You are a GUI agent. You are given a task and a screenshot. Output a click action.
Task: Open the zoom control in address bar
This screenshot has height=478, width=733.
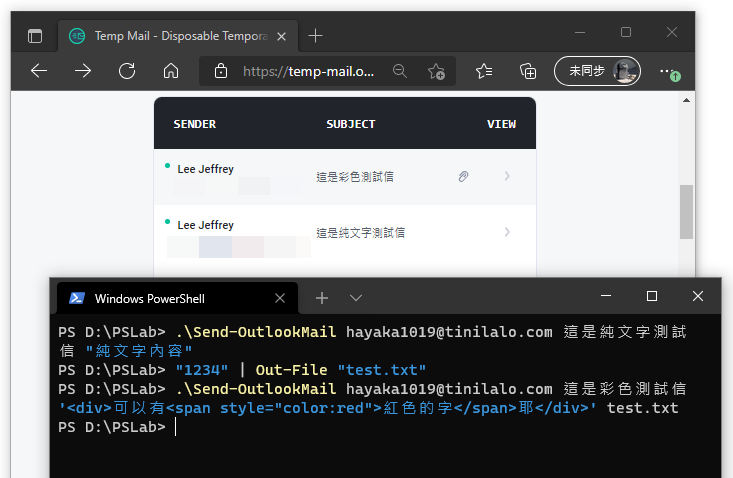click(400, 71)
